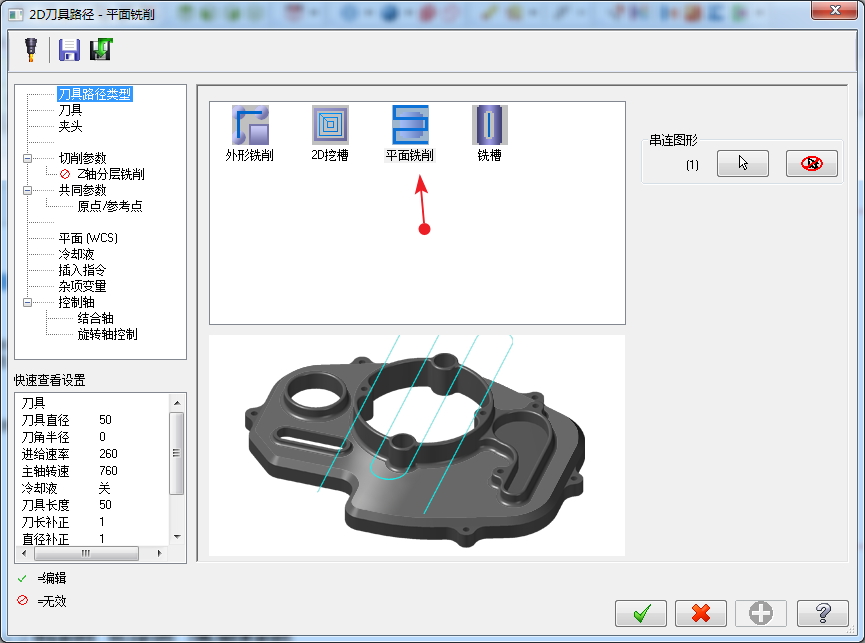Select 夹头 in the tree
Image resolution: width=865 pixels, height=643 pixels.
pyautogui.click(x=70, y=126)
